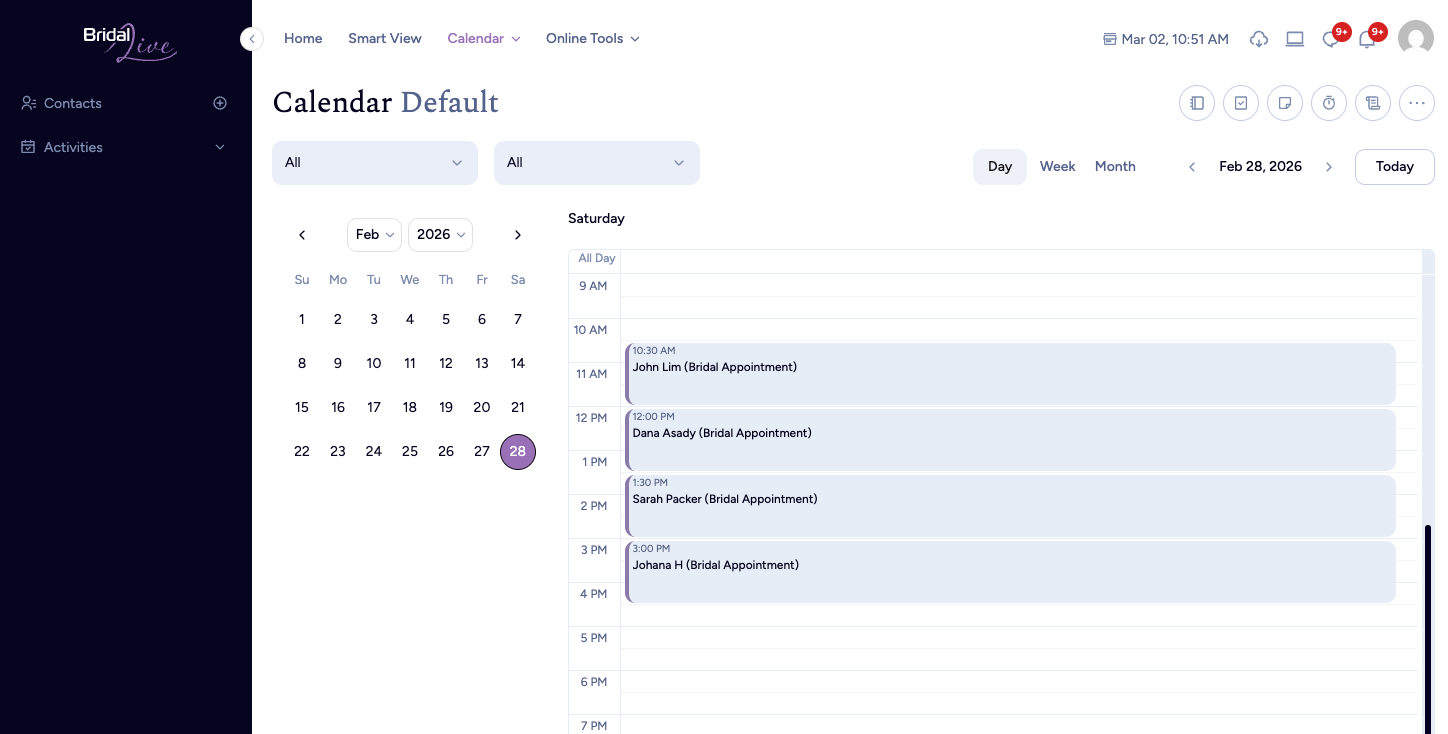Open the notes icon in the calendar toolbar
Viewport: 1448px width, 734px height.
point(1285,103)
